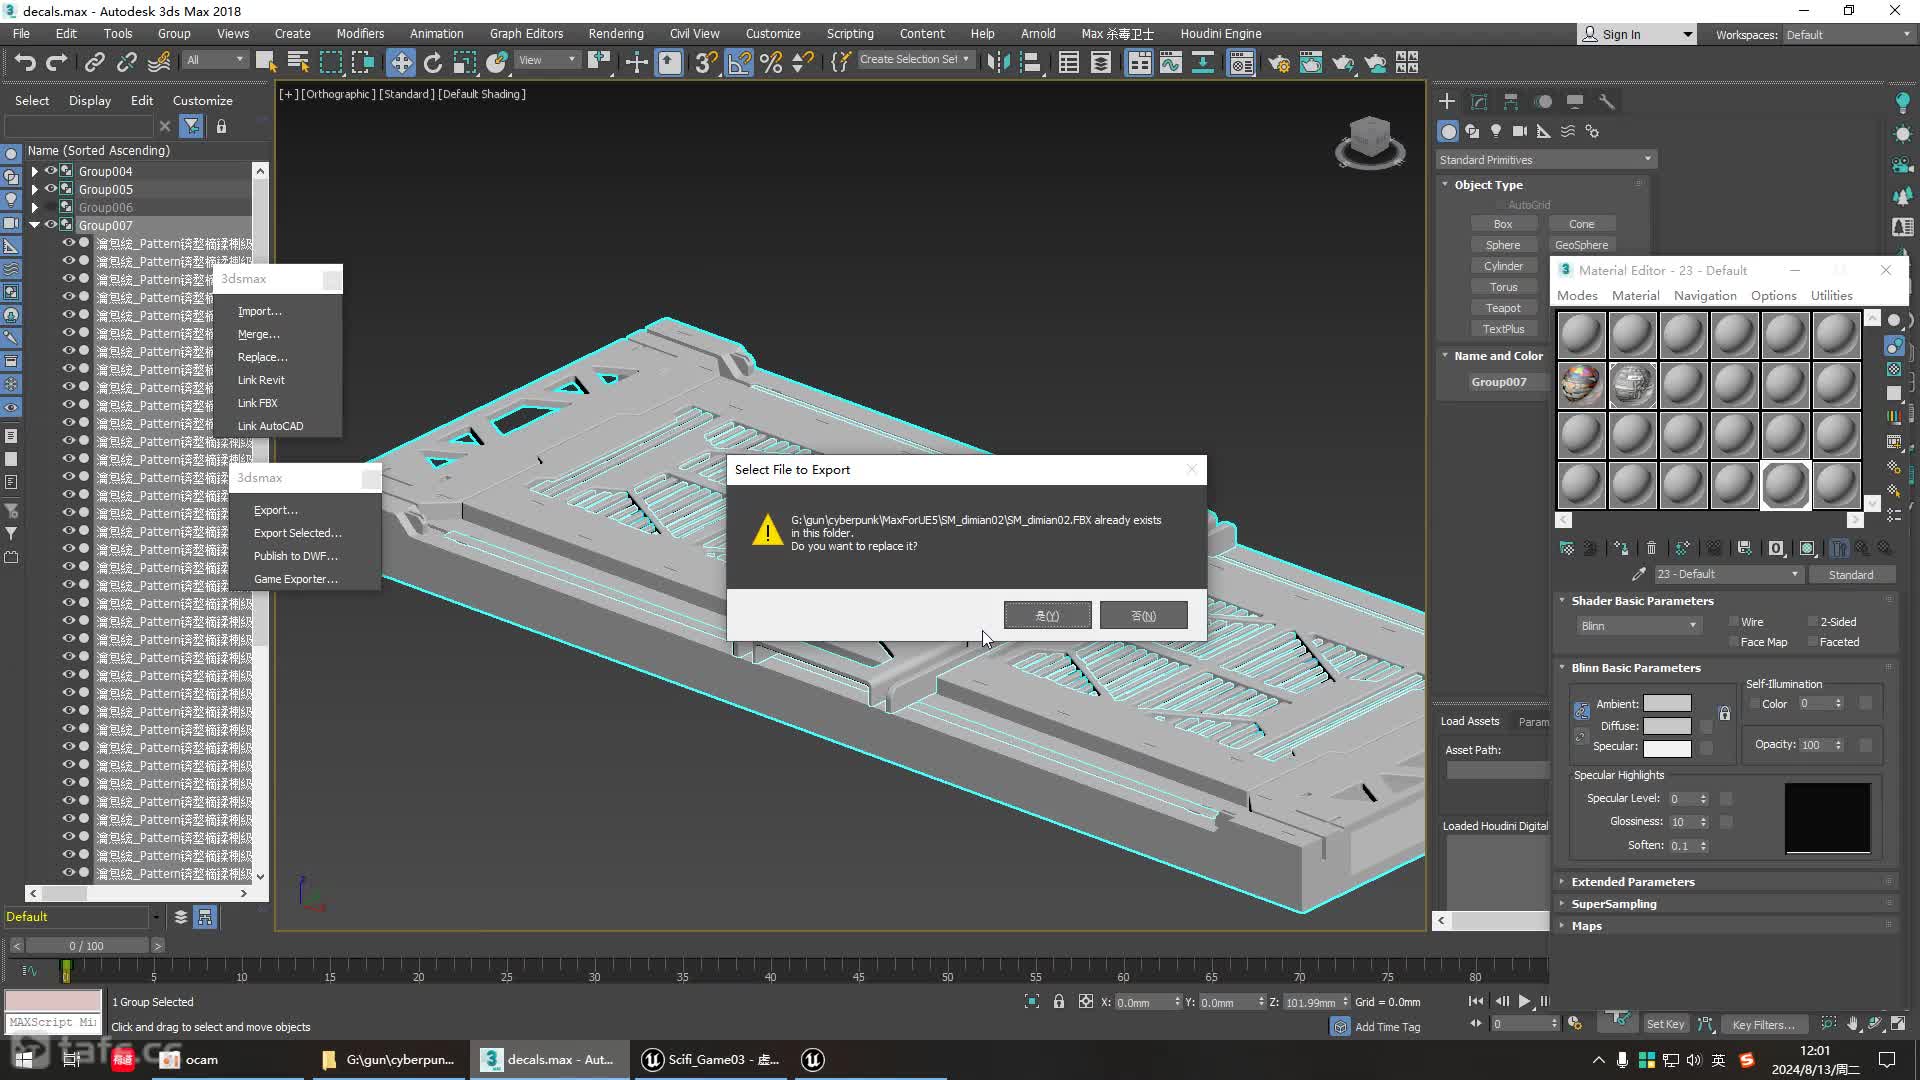Image resolution: width=1920 pixels, height=1080 pixels.
Task: Open Material Editor Navigation menu
Action: pos(1705,296)
